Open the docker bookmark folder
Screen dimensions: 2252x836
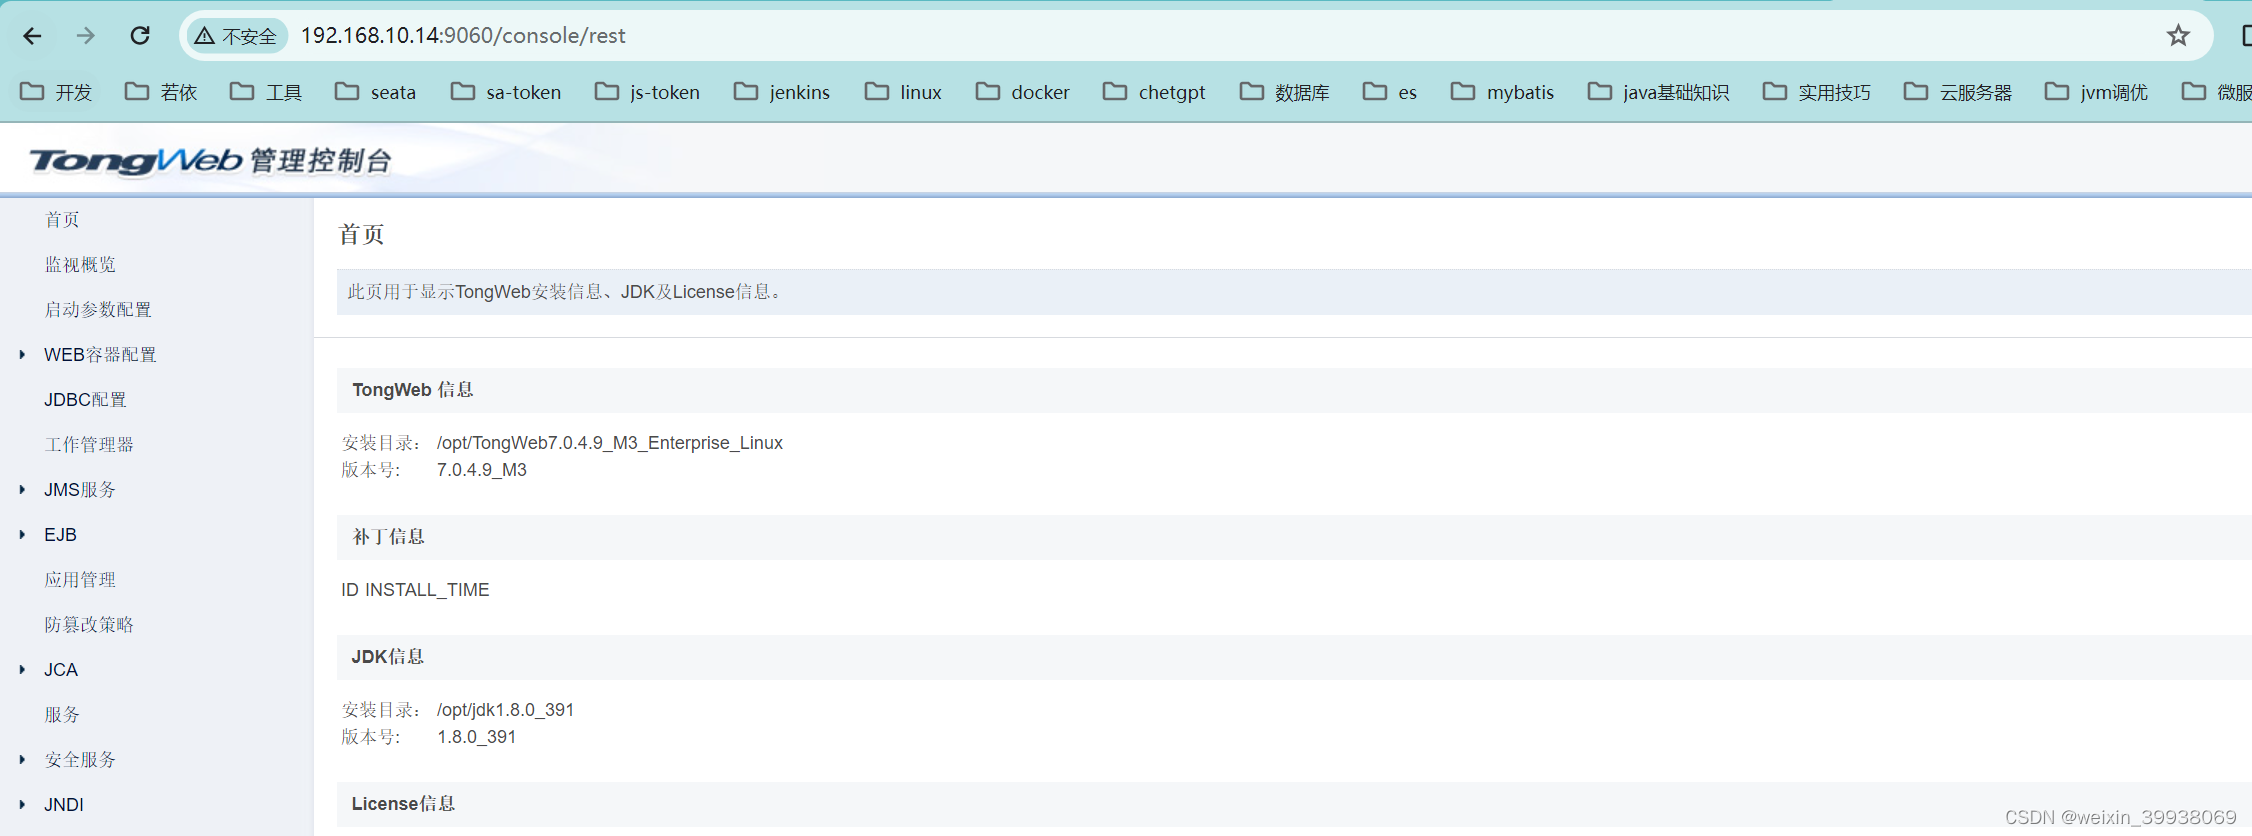(x=1023, y=92)
